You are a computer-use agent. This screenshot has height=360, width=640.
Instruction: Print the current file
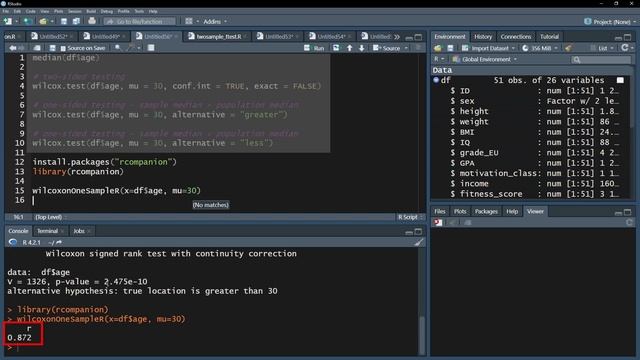pos(92,21)
